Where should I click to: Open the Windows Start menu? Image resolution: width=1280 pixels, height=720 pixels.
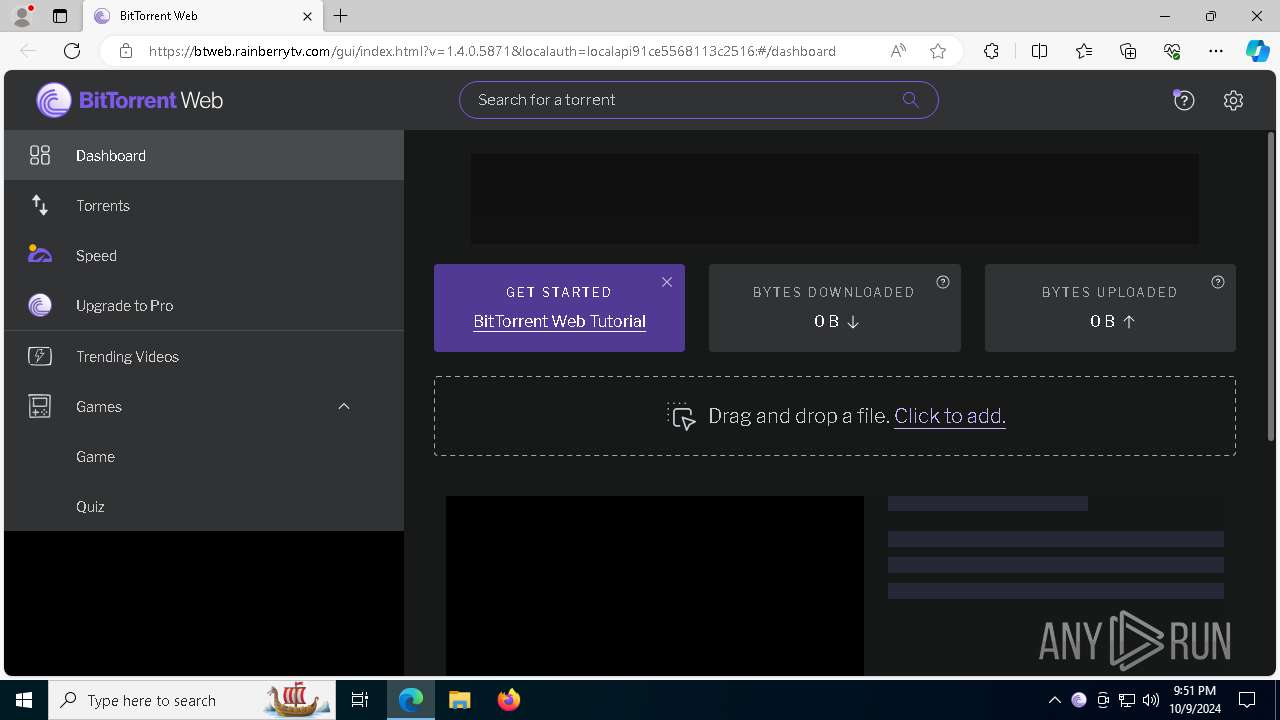pyautogui.click(x=24, y=700)
